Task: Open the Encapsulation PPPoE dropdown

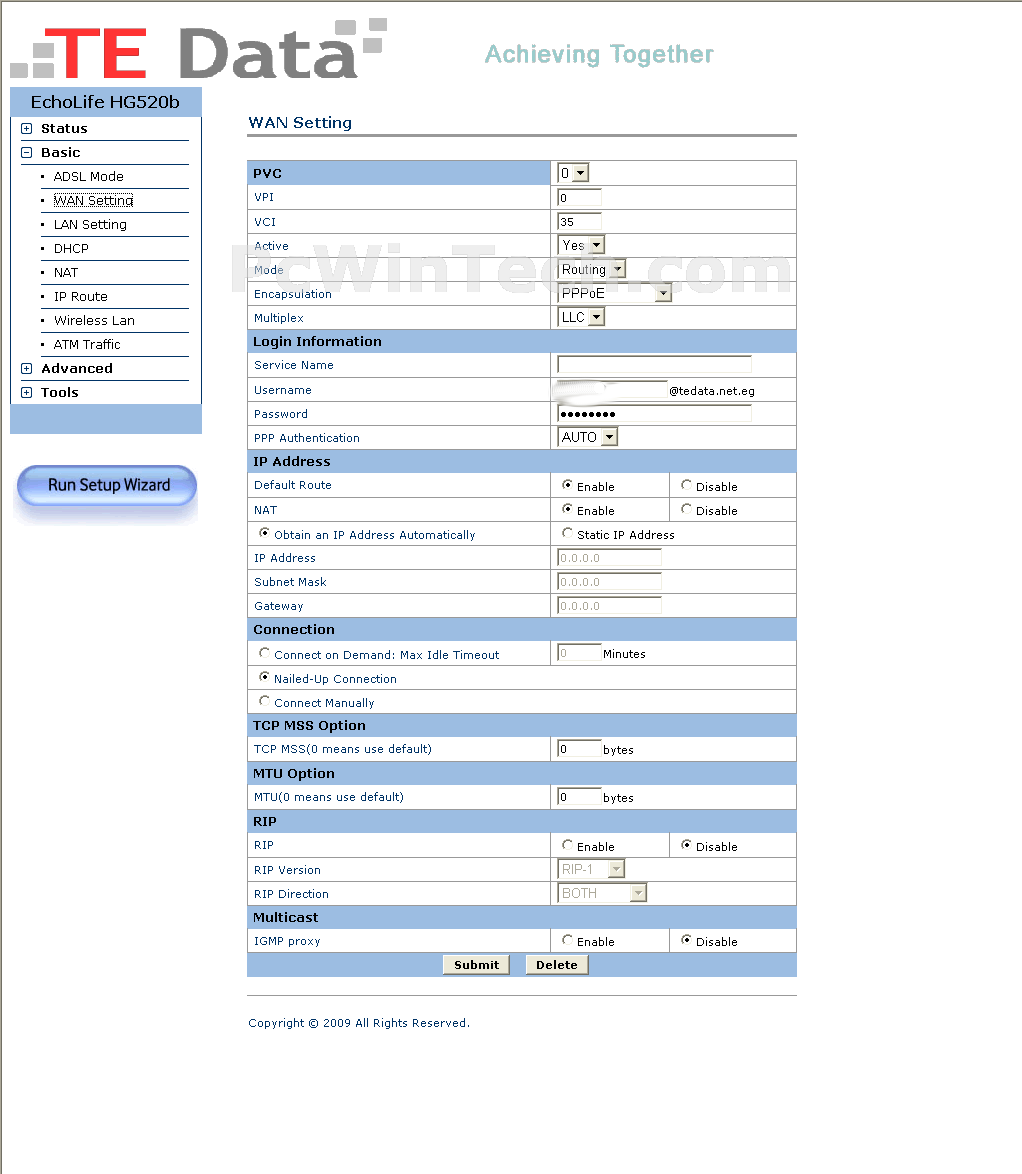Action: click(614, 294)
